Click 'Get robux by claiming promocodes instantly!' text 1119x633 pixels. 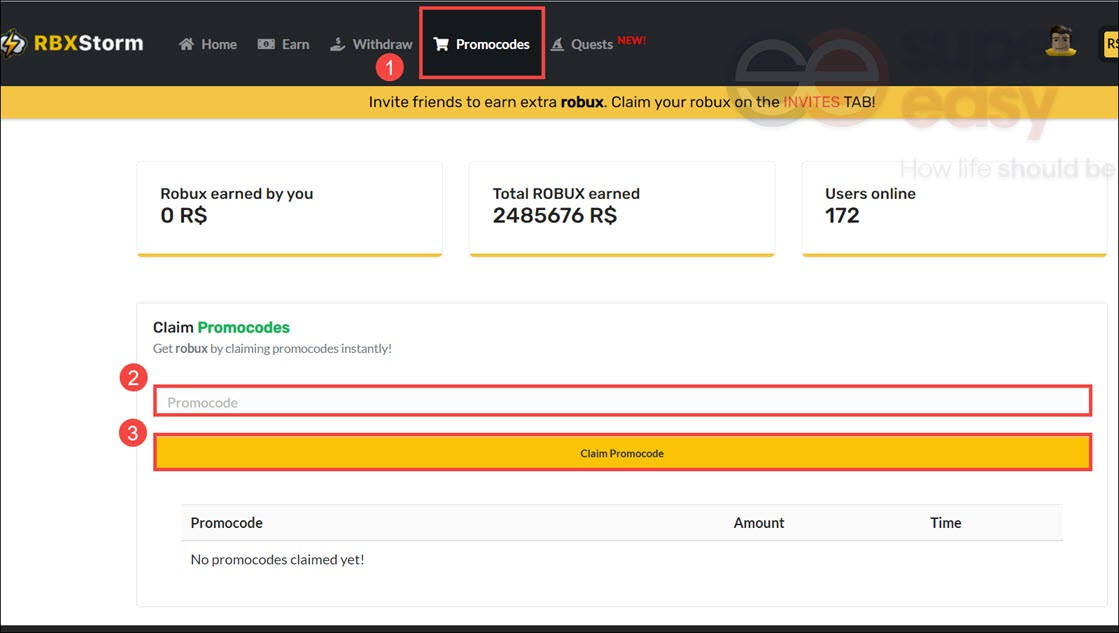(272, 348)
